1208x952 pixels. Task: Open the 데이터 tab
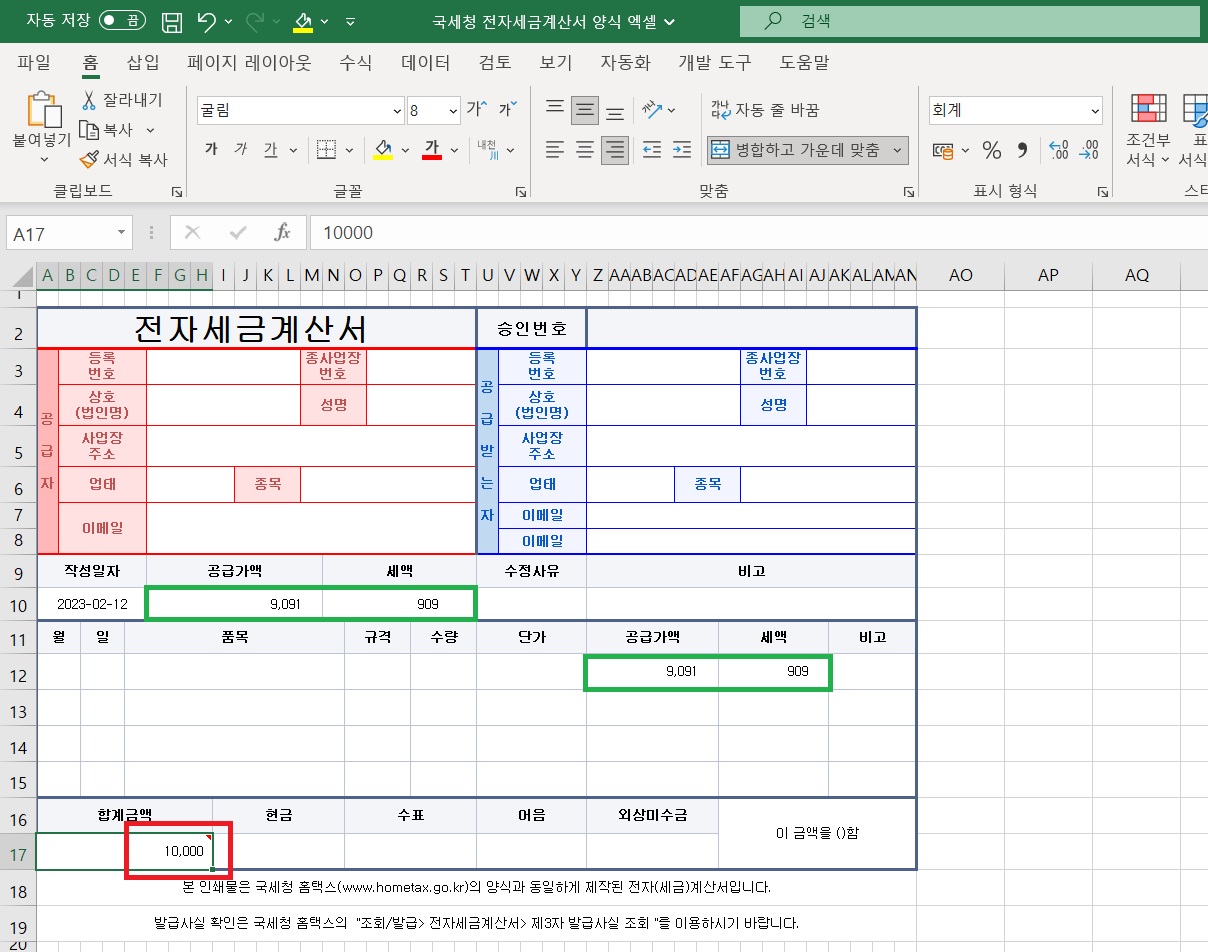(x=425, y=63)
